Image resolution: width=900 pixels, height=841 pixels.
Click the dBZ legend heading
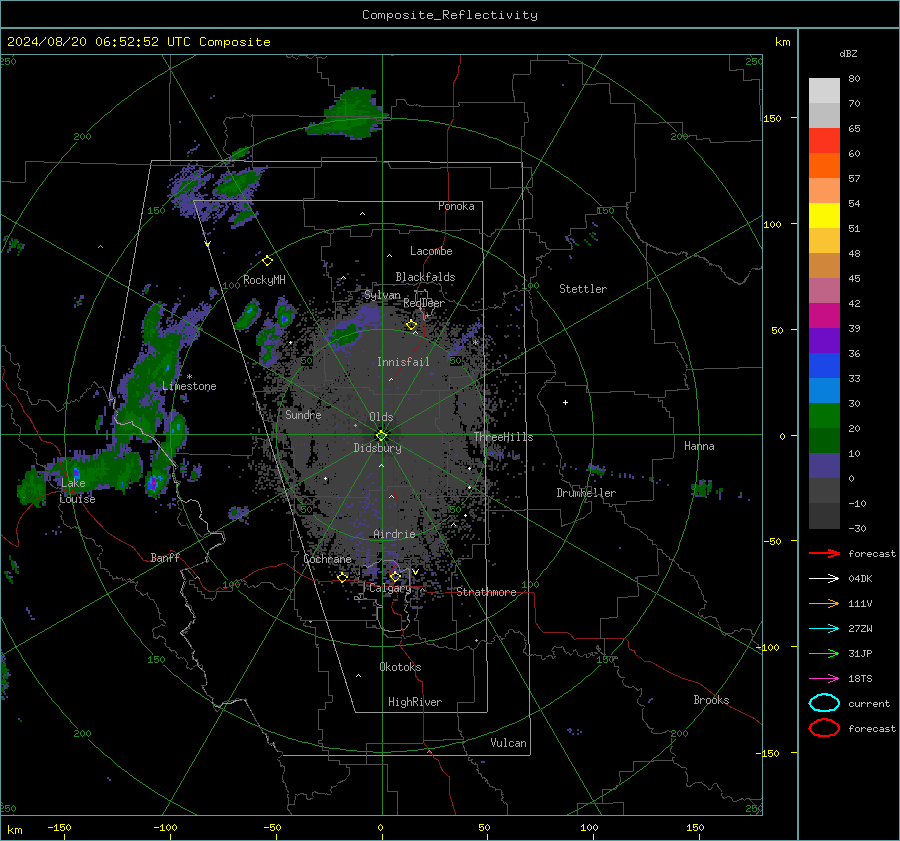[848, 53]
